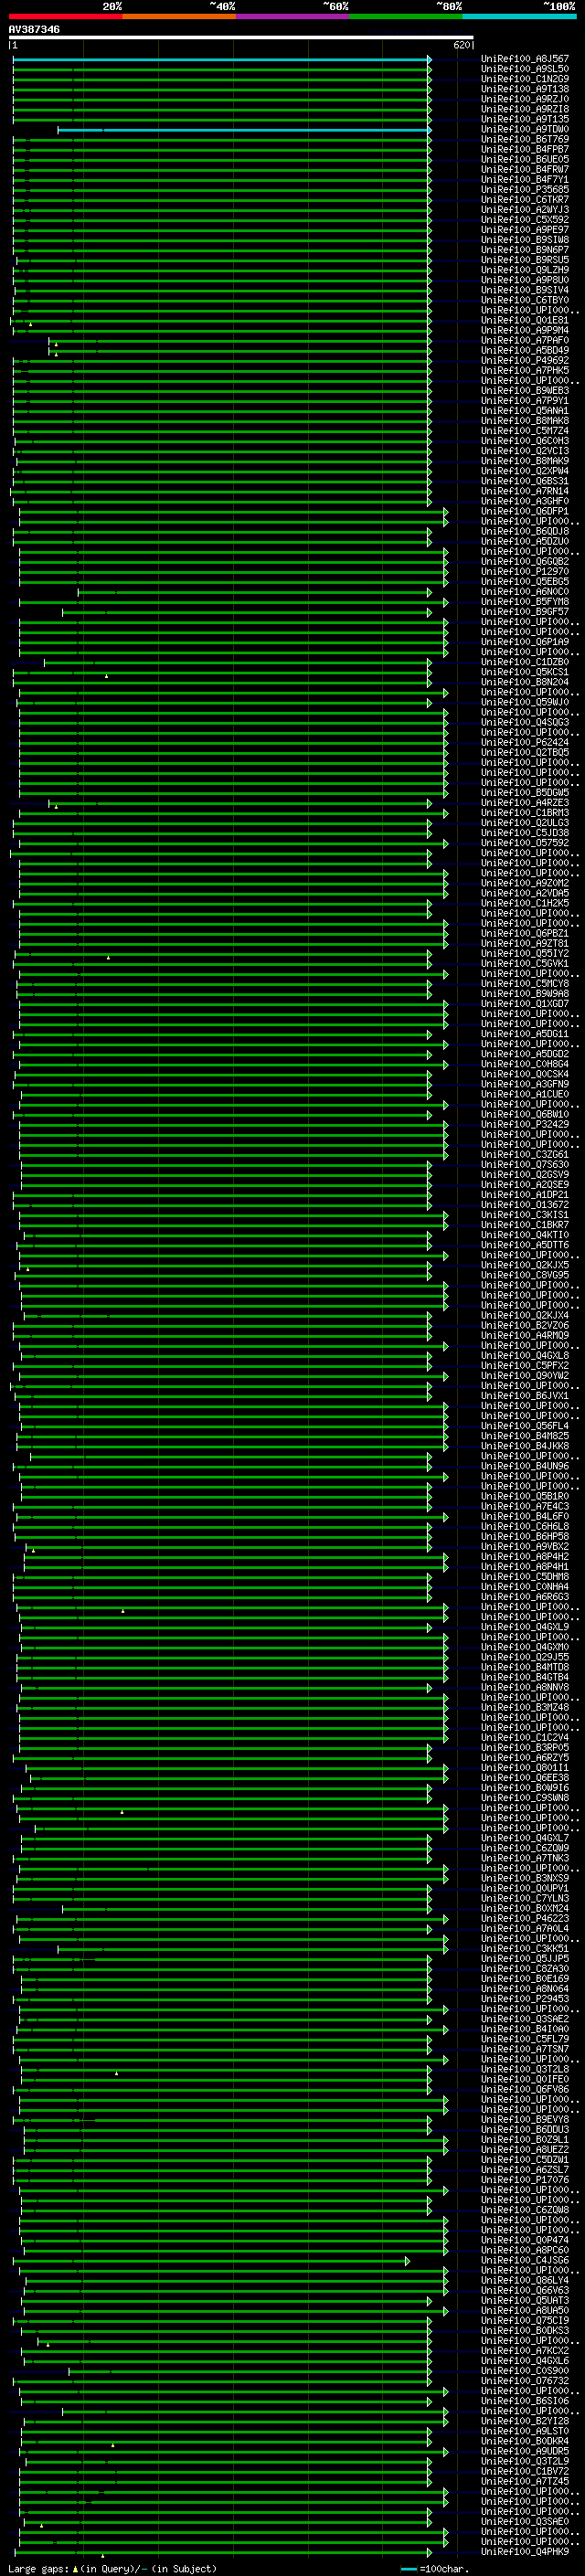Select the UniRef100_P12970 hit label
This screenshot has height=2576, width=585.
click(525, 572)
